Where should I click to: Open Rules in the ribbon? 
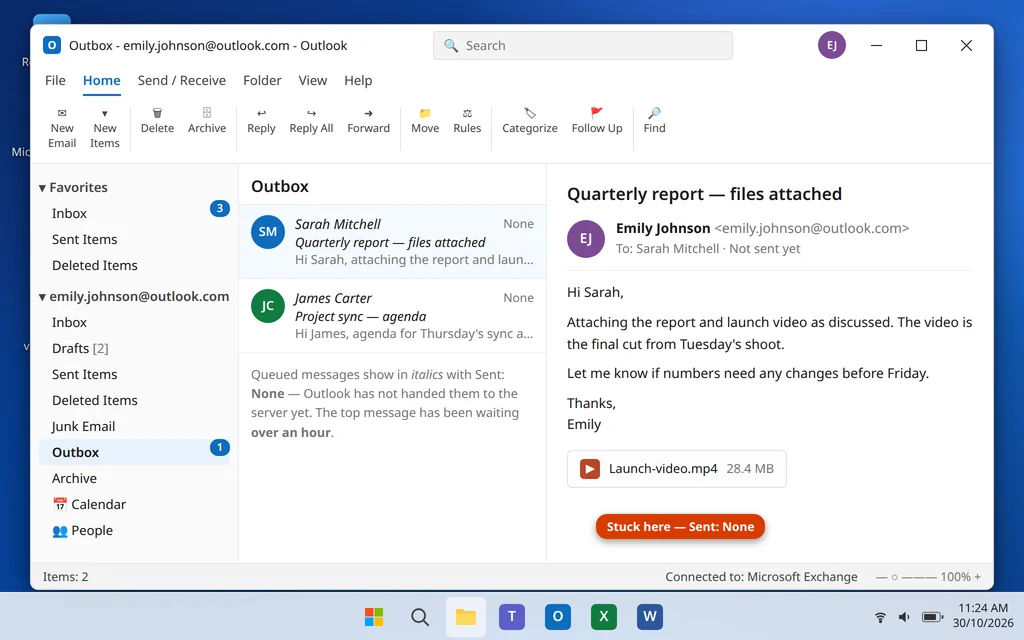click(x=467, y=121)
